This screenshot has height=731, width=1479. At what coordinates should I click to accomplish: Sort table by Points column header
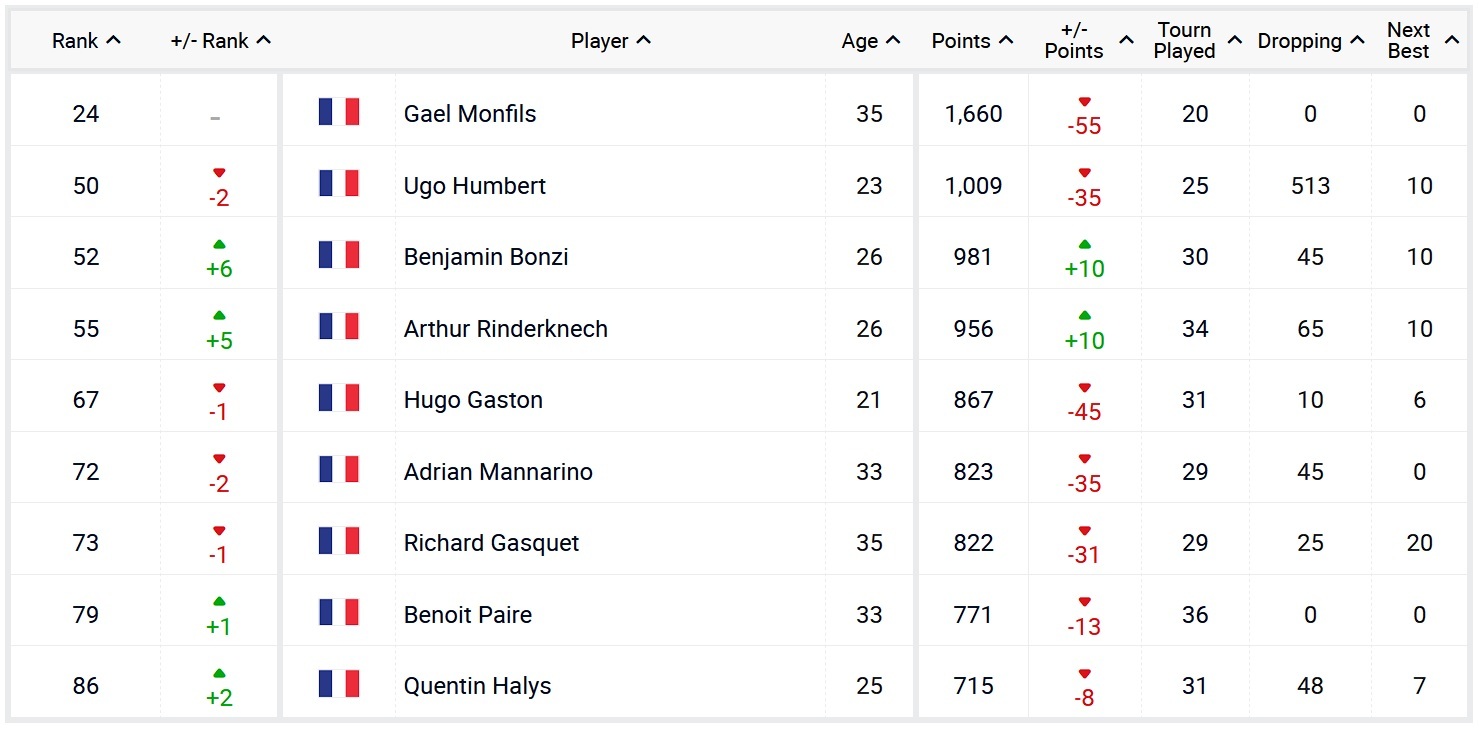point(972,41)
